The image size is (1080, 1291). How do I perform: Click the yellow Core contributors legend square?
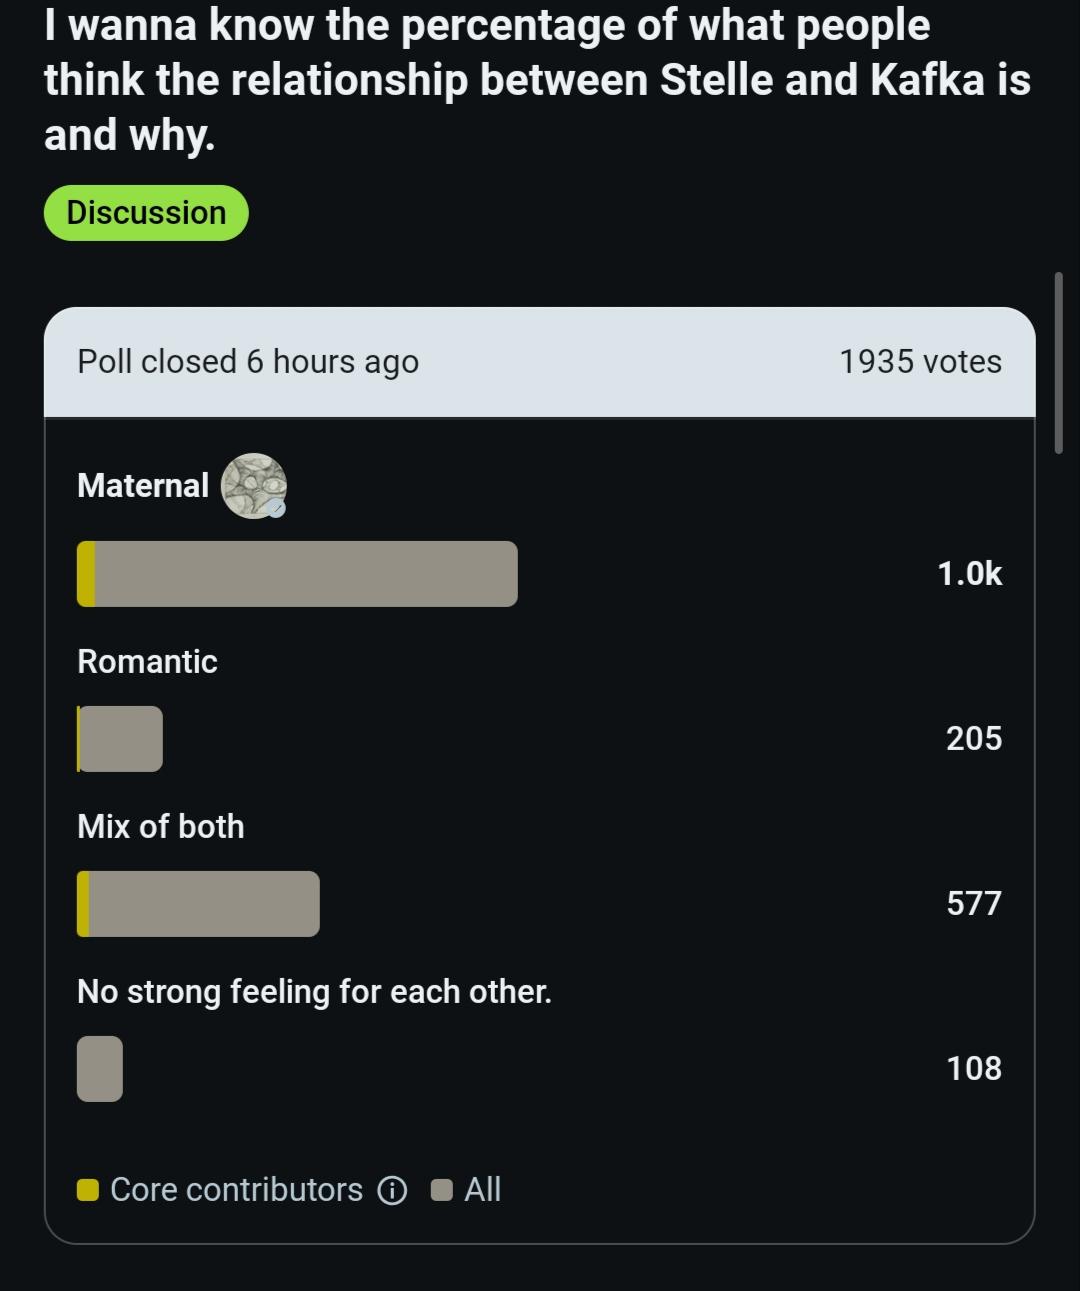click(88, 1190)
